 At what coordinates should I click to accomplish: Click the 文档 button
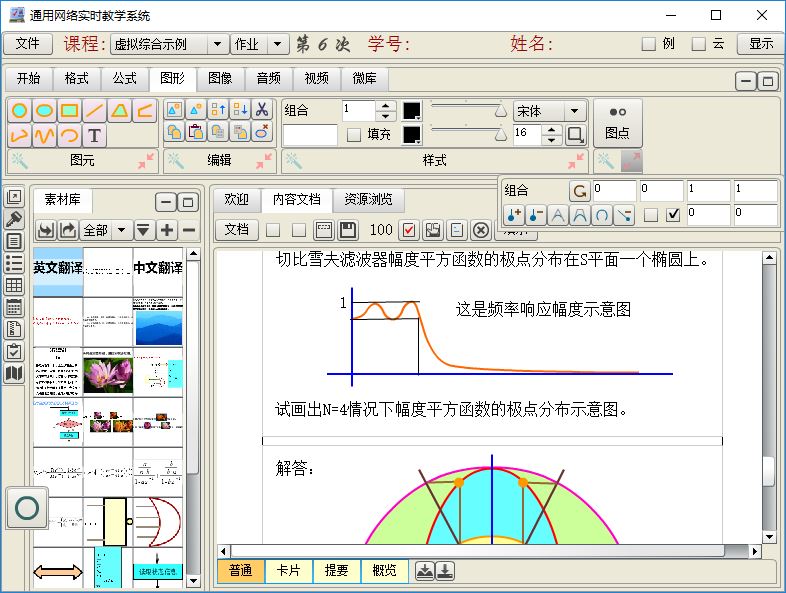click(236, 230)
